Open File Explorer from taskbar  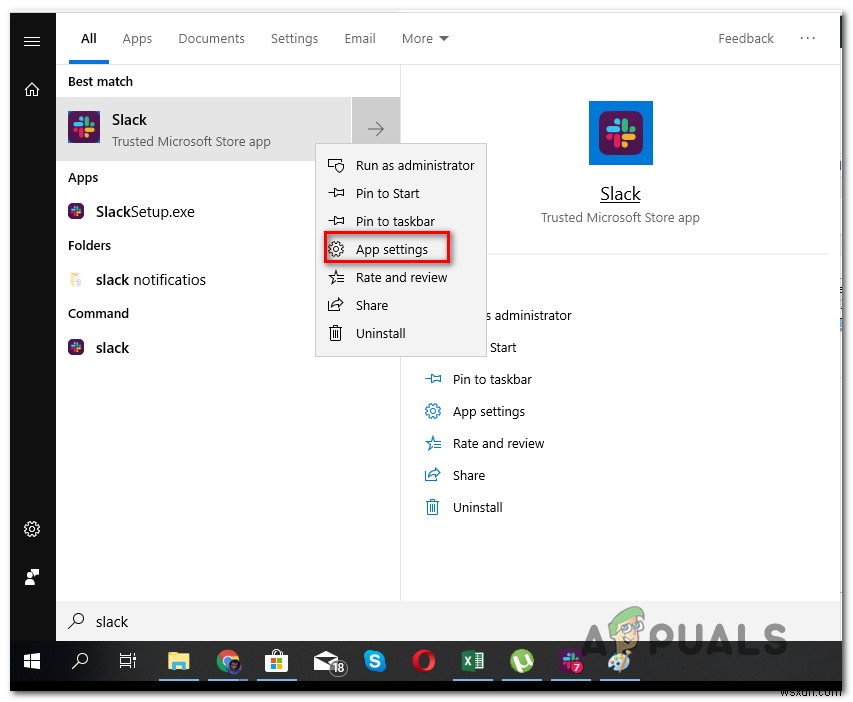click(179, 661)
